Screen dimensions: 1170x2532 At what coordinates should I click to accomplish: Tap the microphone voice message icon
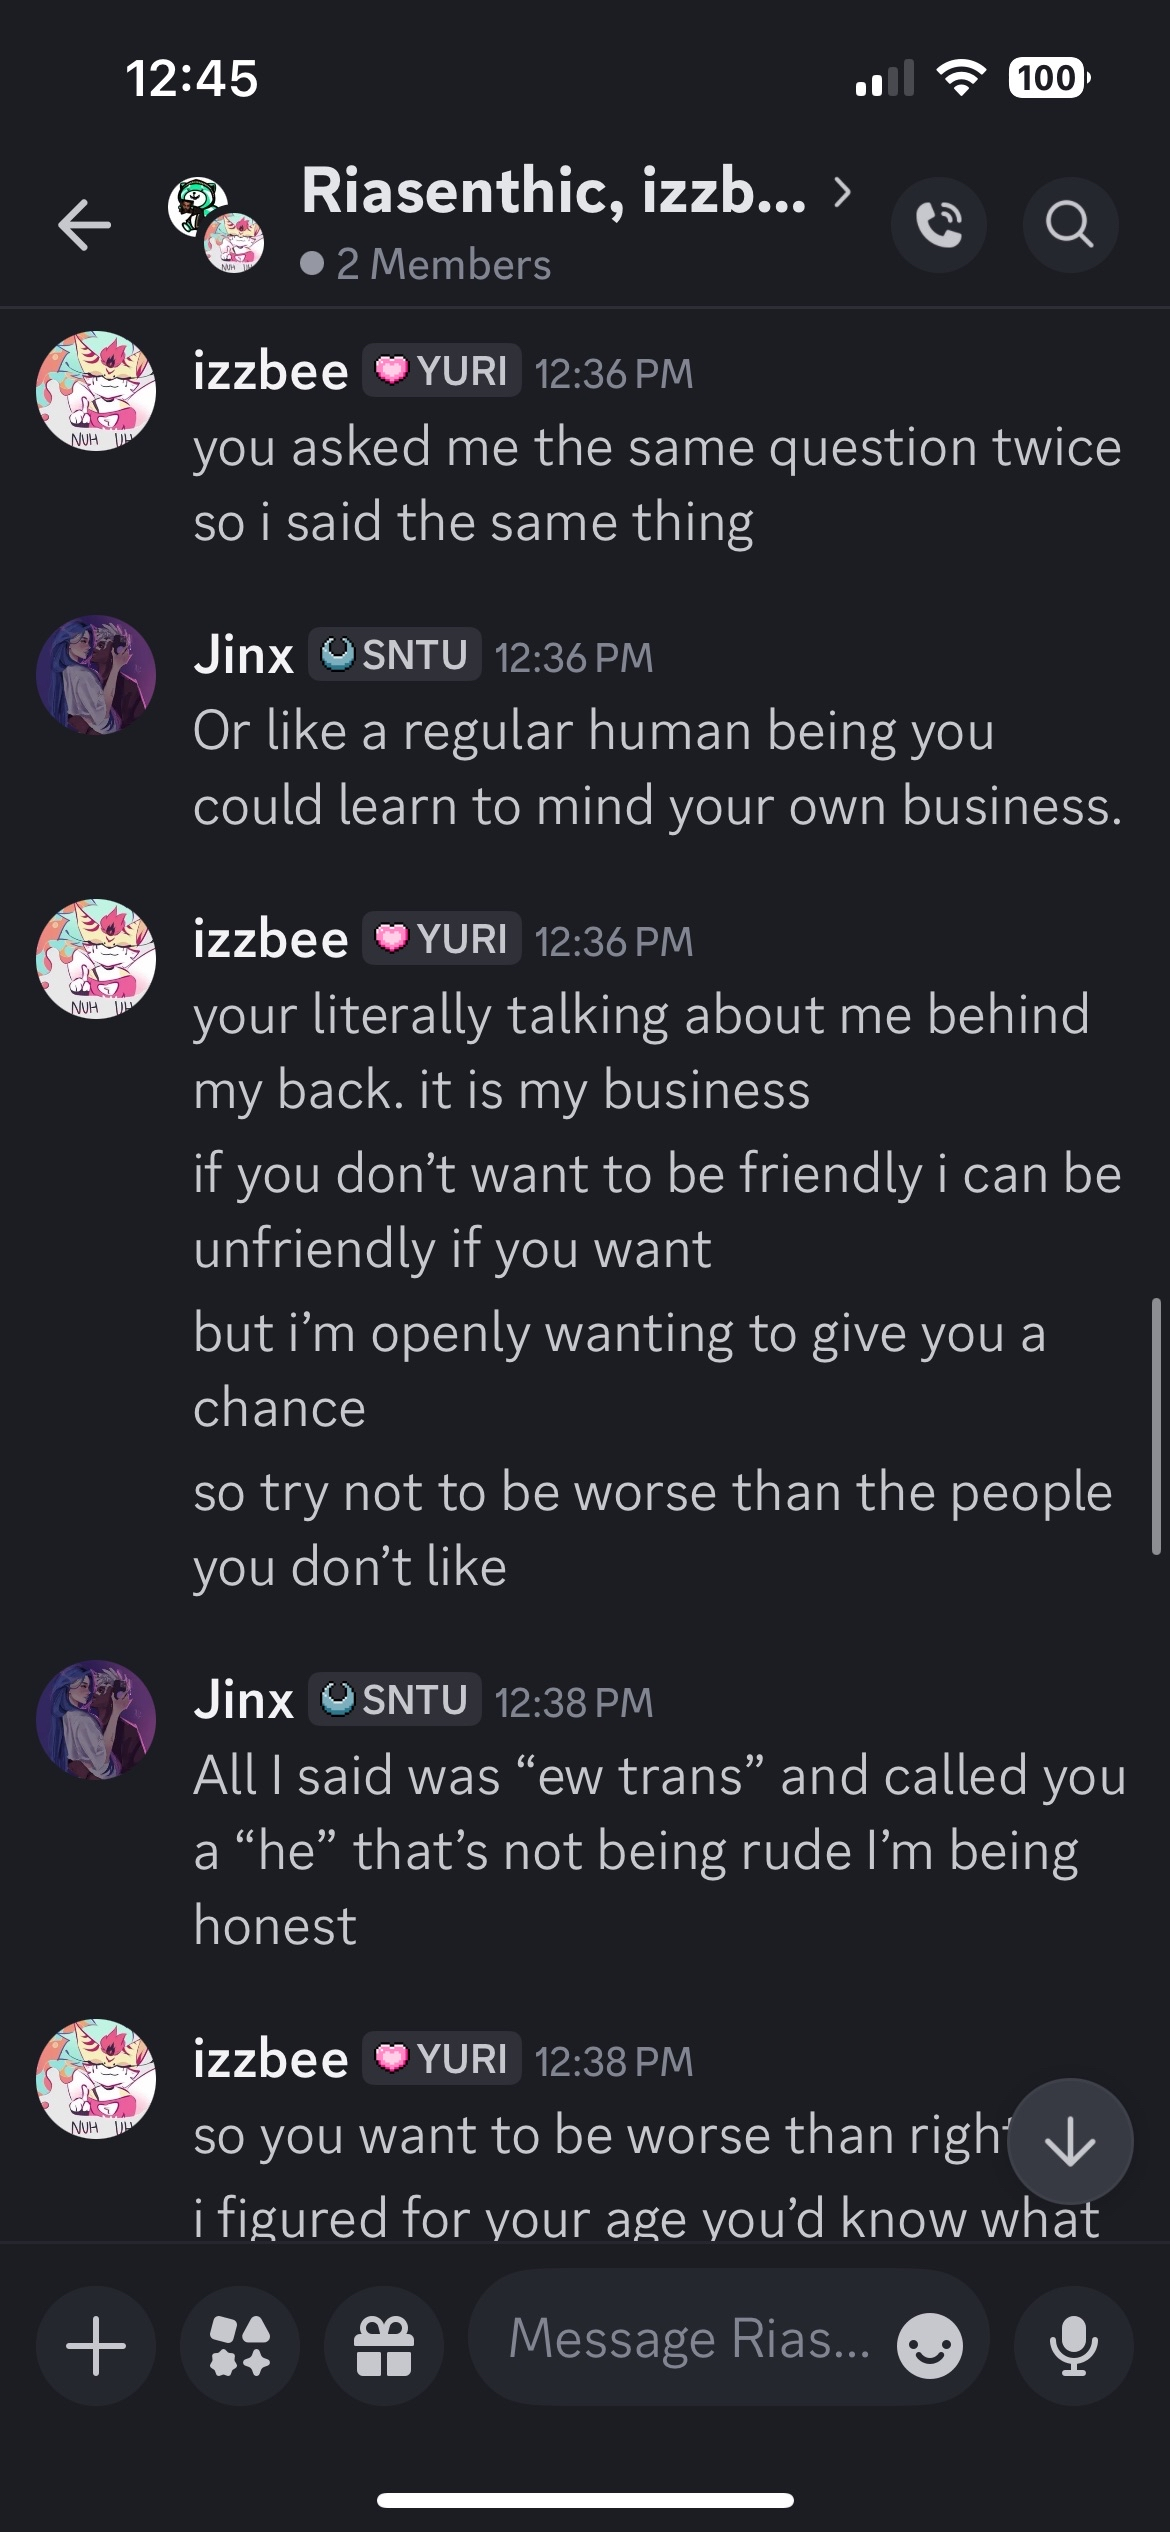click(x=1073, y=2345)
